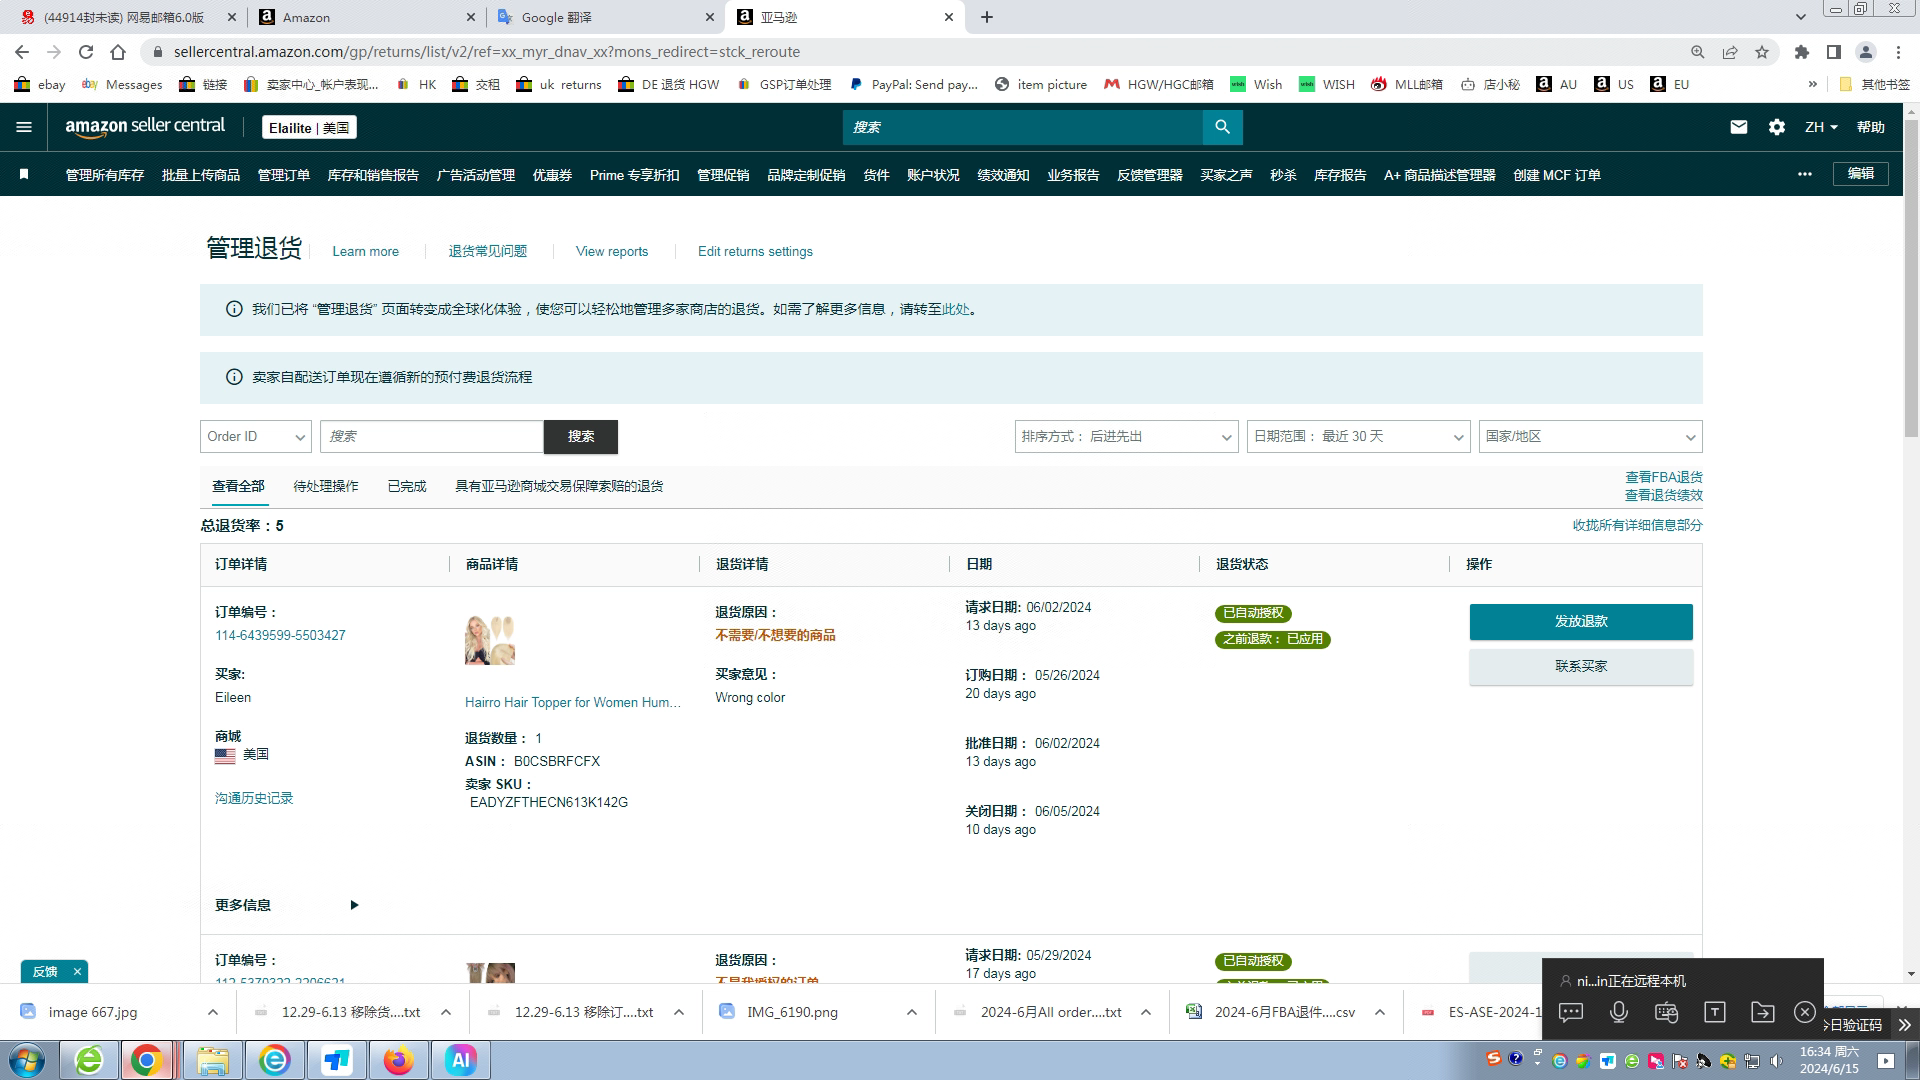
Task: Reload the current page
Action: tap(86, 52)
